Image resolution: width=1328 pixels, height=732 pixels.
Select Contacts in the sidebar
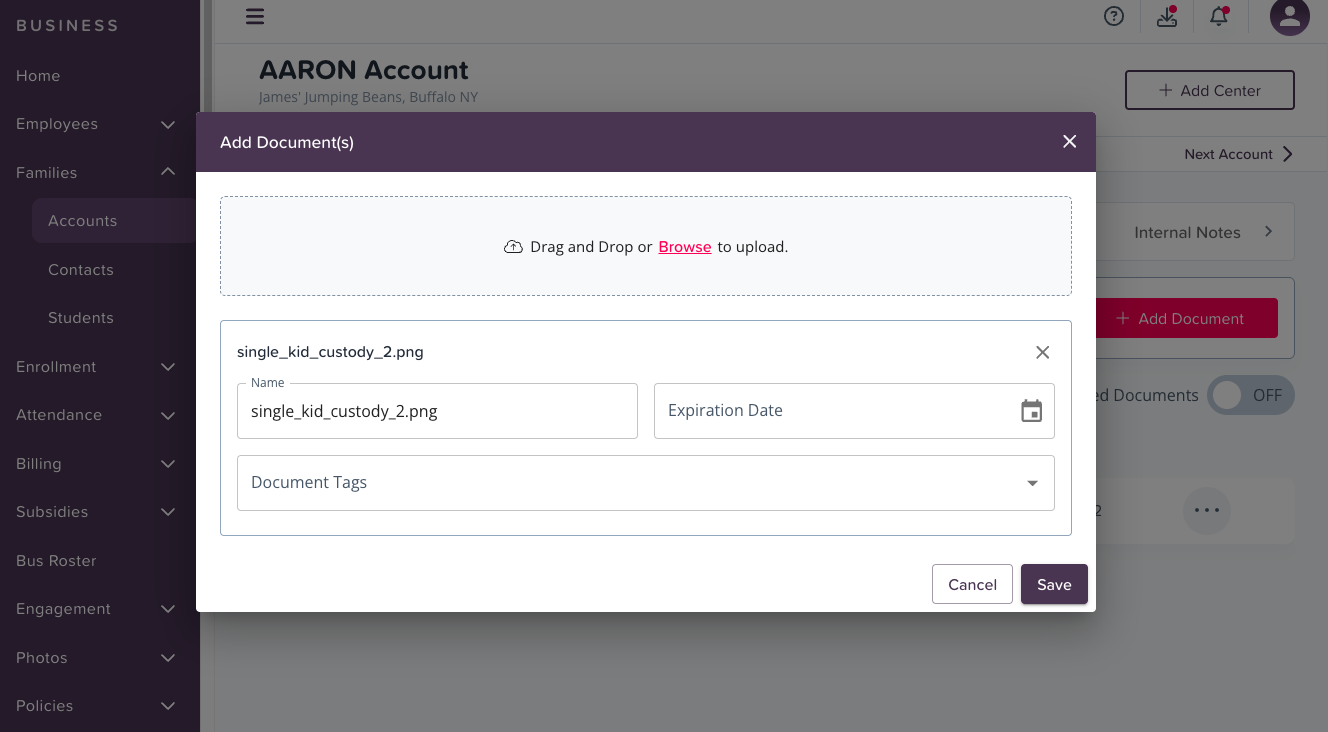(81, 270)
